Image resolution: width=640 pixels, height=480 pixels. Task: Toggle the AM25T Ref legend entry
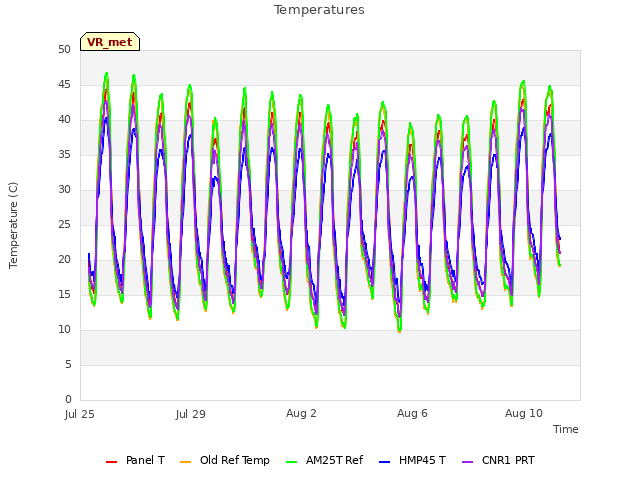pos(324,460)
